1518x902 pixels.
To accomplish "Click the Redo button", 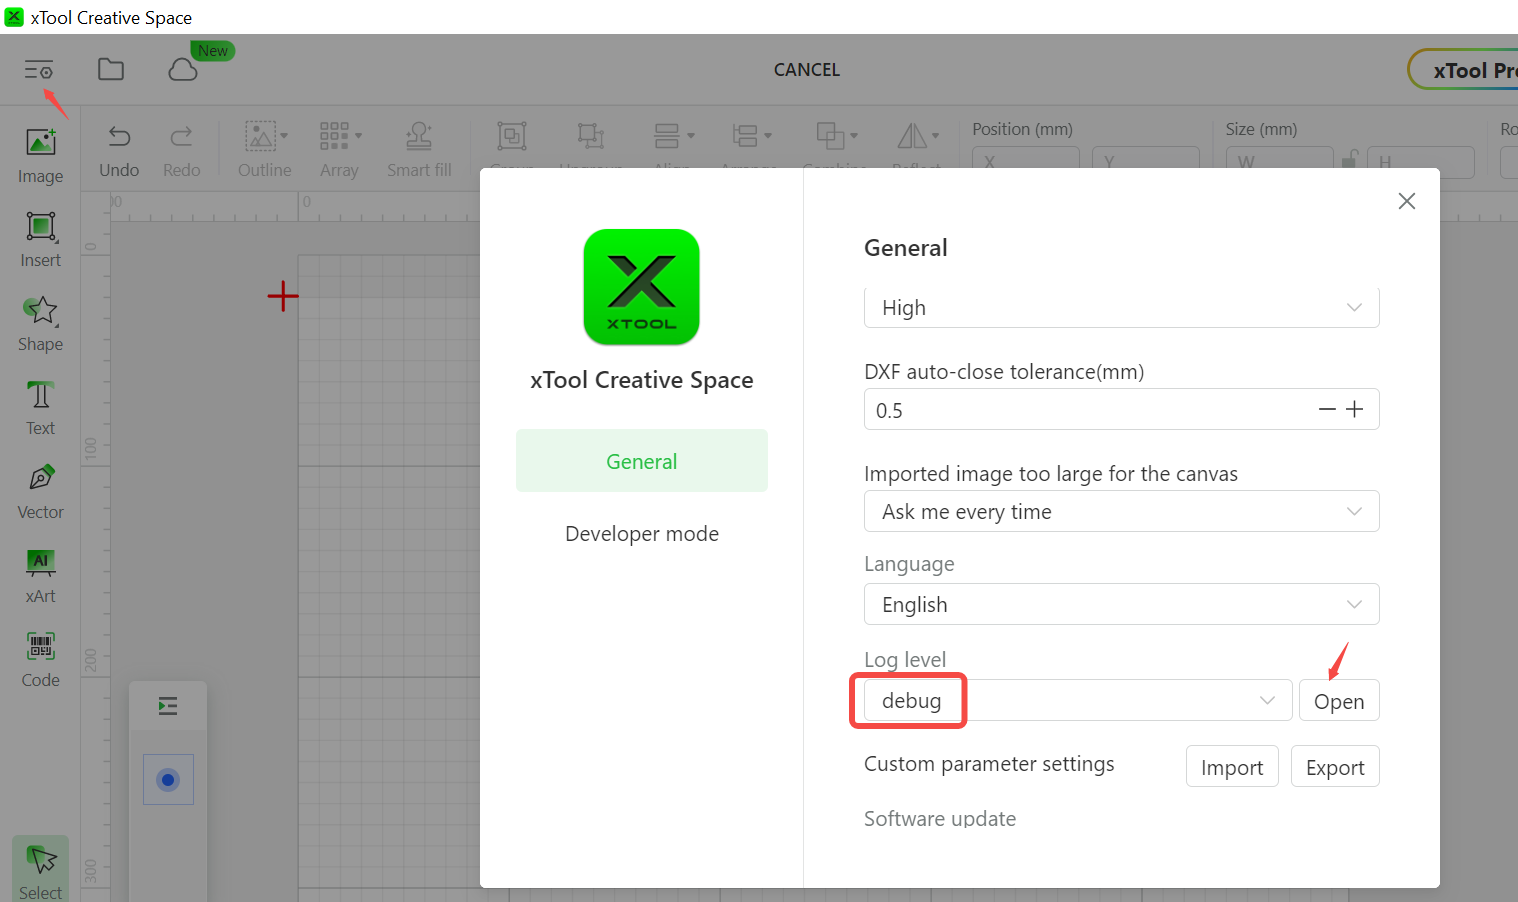I will coord(181,151).
